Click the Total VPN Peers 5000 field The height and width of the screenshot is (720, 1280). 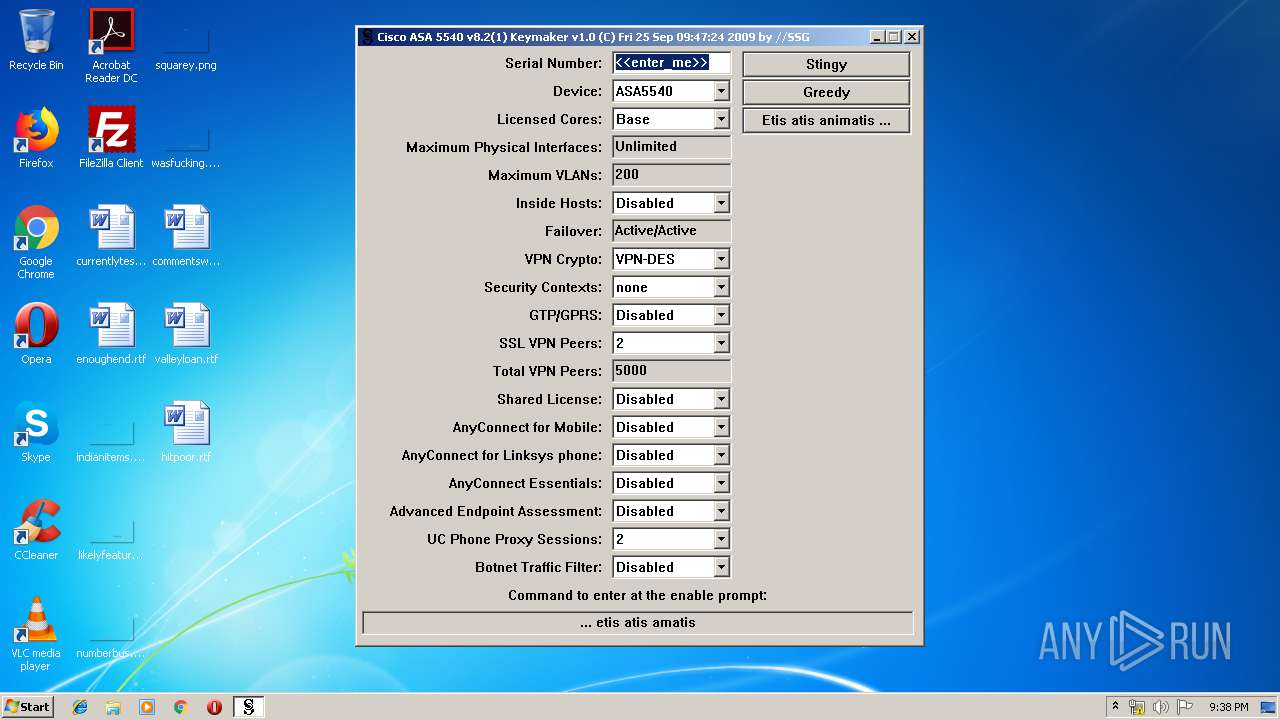pos(671,371)
